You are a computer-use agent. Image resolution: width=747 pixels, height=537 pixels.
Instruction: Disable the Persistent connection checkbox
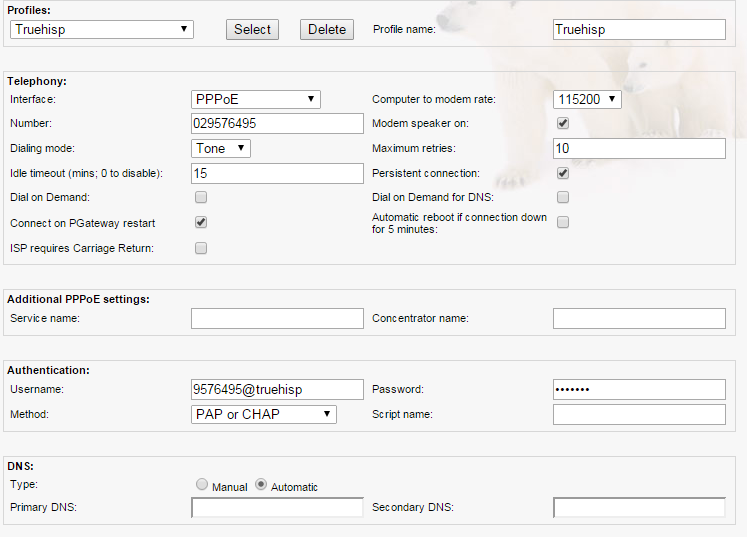point(563,173)
